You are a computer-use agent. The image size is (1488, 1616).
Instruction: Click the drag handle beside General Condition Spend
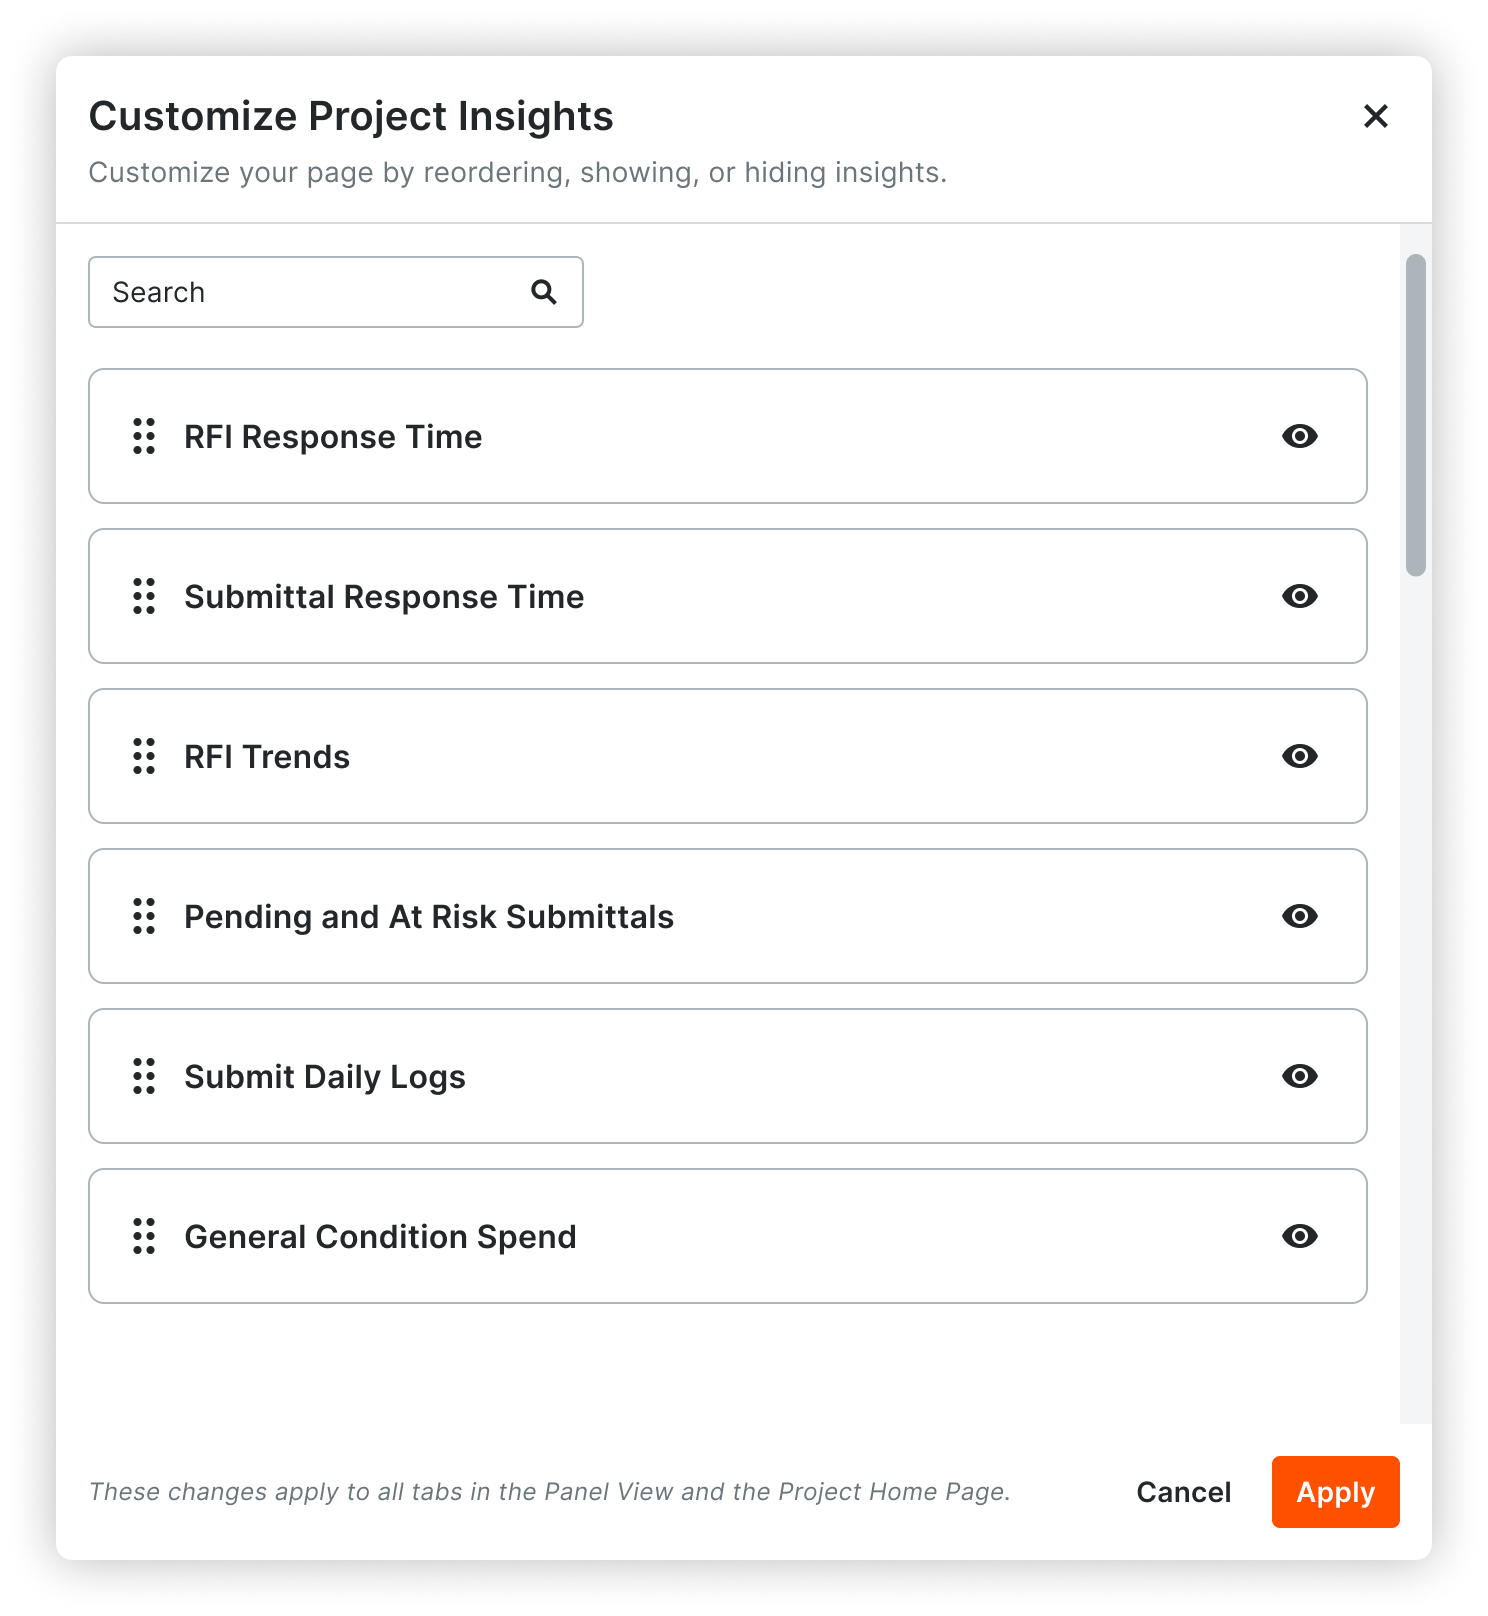click(143, 1236)
